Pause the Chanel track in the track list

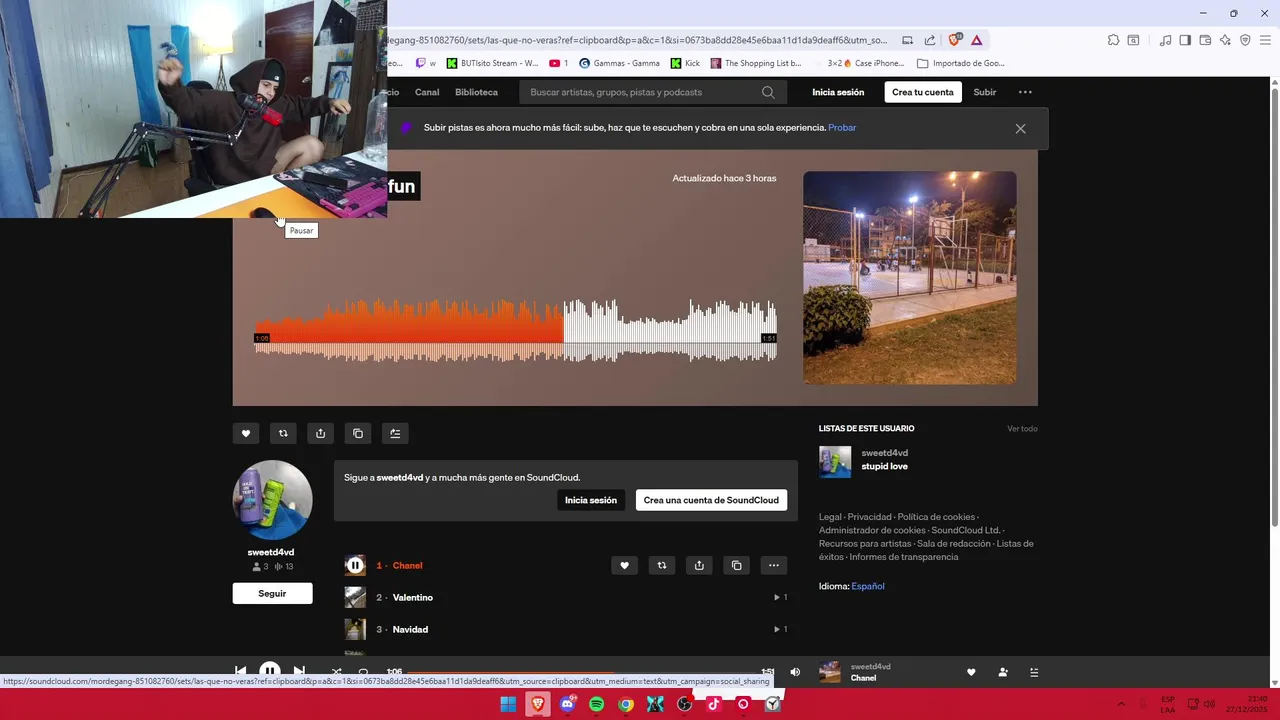pyautogui.click(x=355, y=565)
